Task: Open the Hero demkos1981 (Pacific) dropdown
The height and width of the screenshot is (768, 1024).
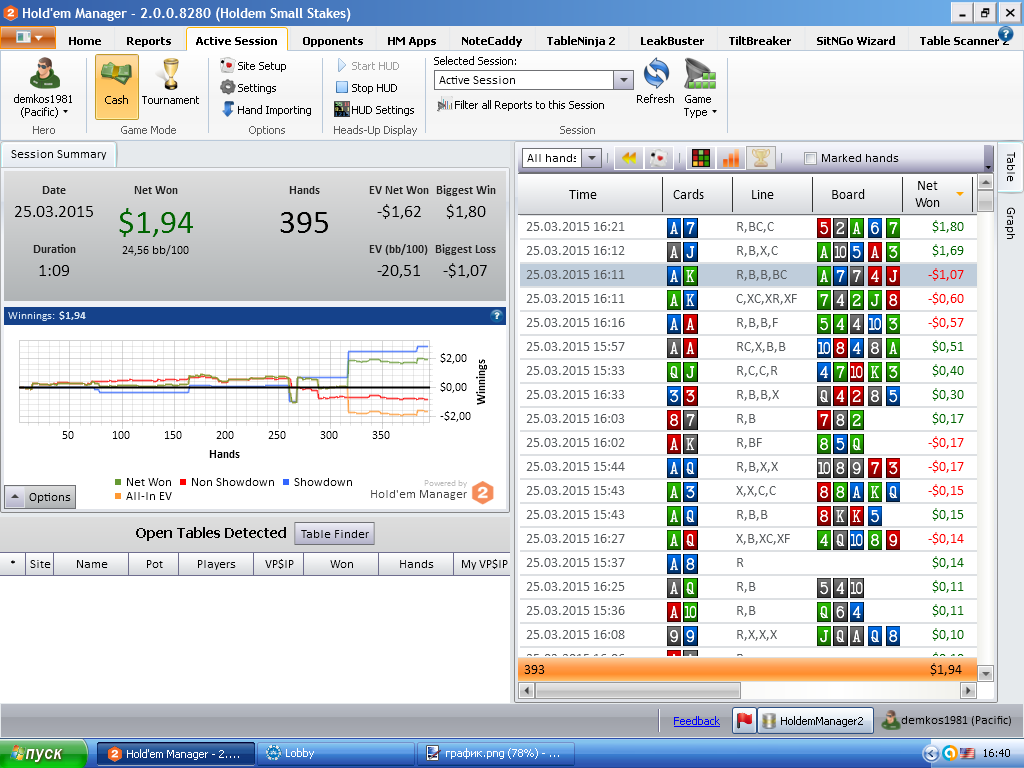Action: pos(43,106)
